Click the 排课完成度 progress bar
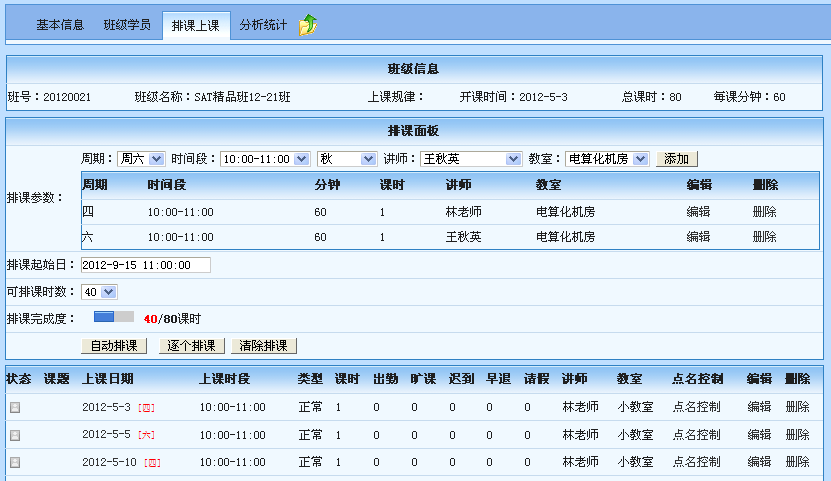The height and width of the screenshot is (481, 831). 113,318
